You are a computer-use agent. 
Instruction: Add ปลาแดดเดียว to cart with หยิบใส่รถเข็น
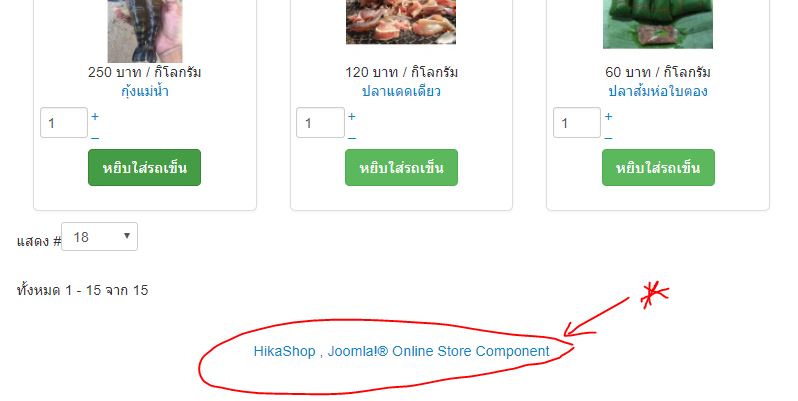402,167
